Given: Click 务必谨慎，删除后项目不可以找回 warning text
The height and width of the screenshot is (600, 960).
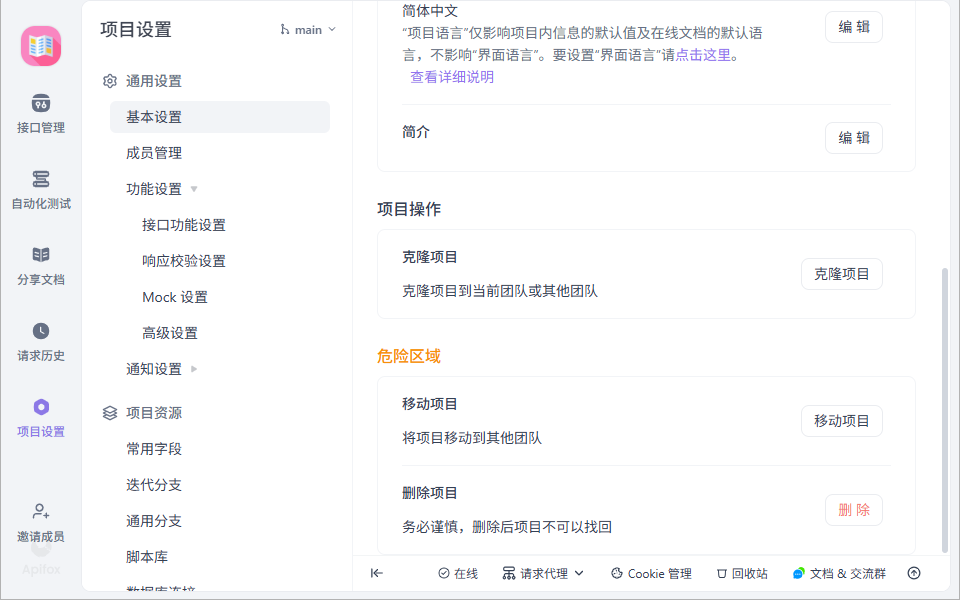Looking at the screenshot, I should coord(507,527).
